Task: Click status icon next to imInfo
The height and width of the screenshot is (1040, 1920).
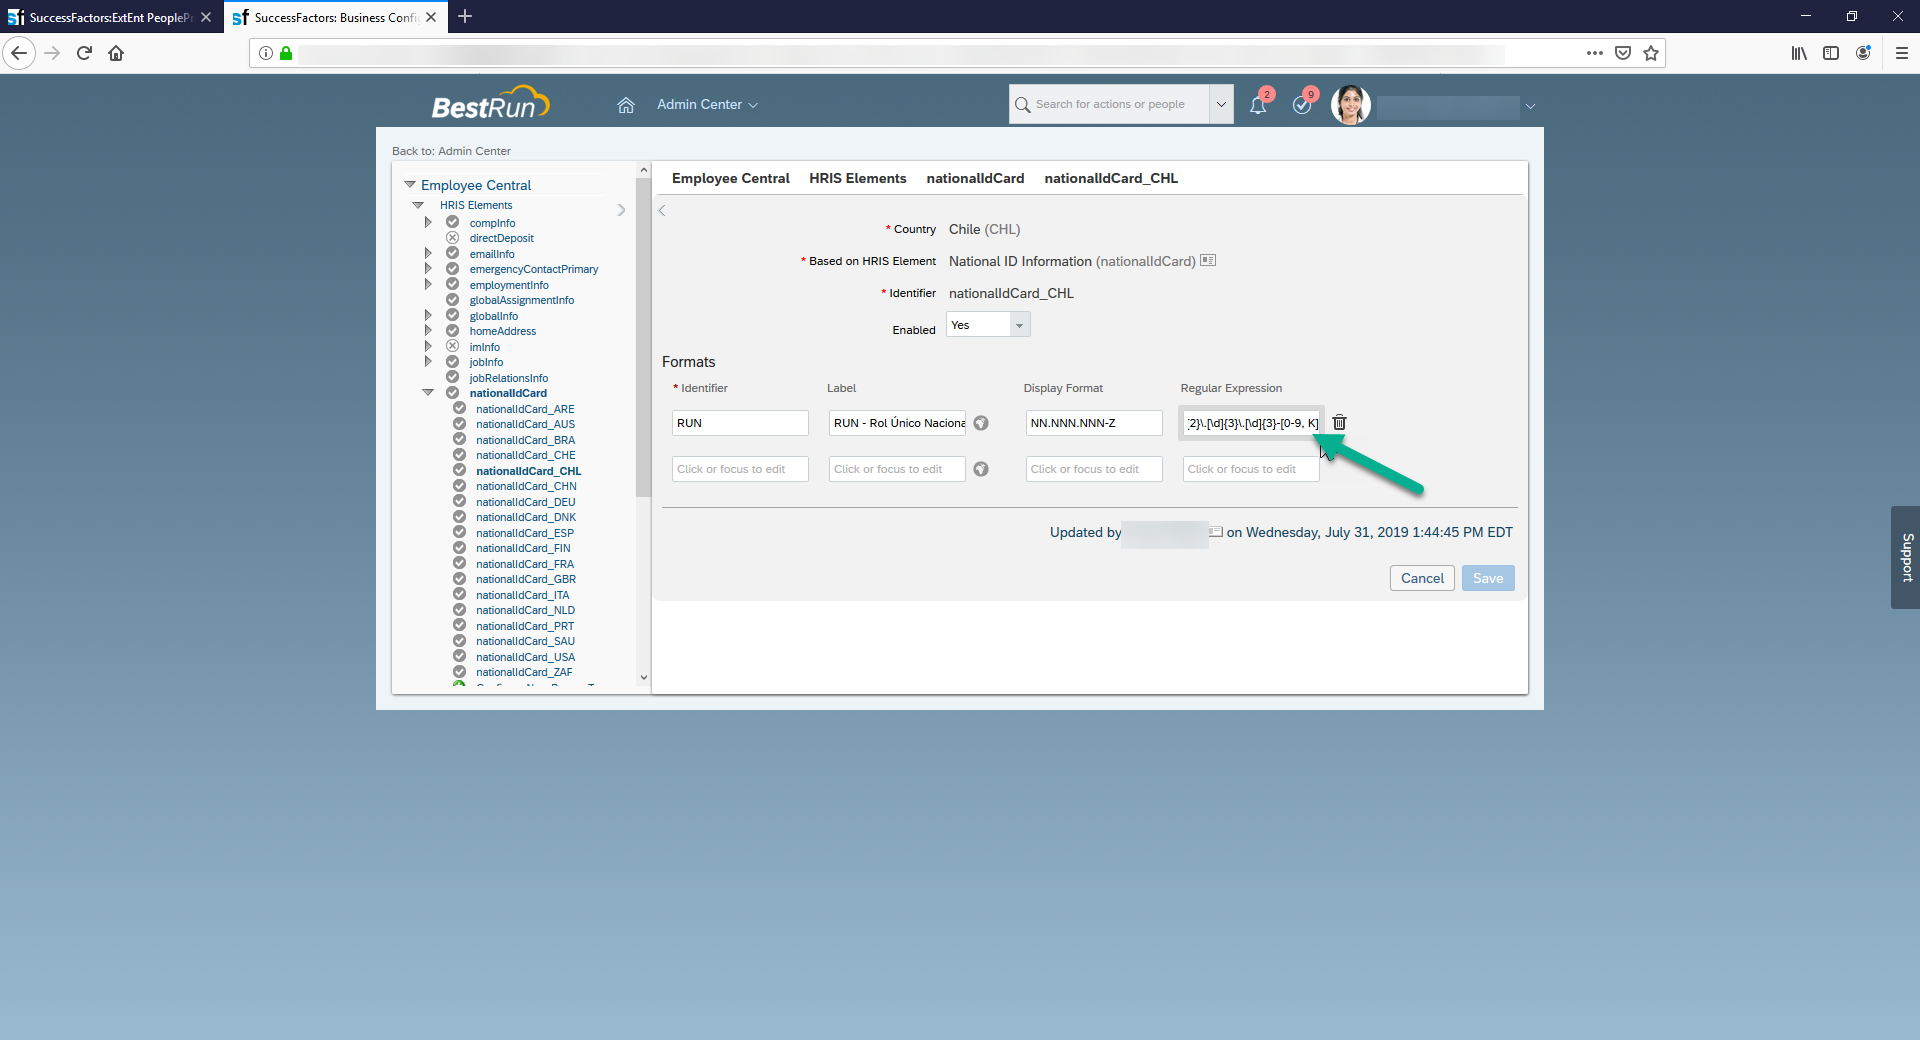Action: [x=452, y=347]
